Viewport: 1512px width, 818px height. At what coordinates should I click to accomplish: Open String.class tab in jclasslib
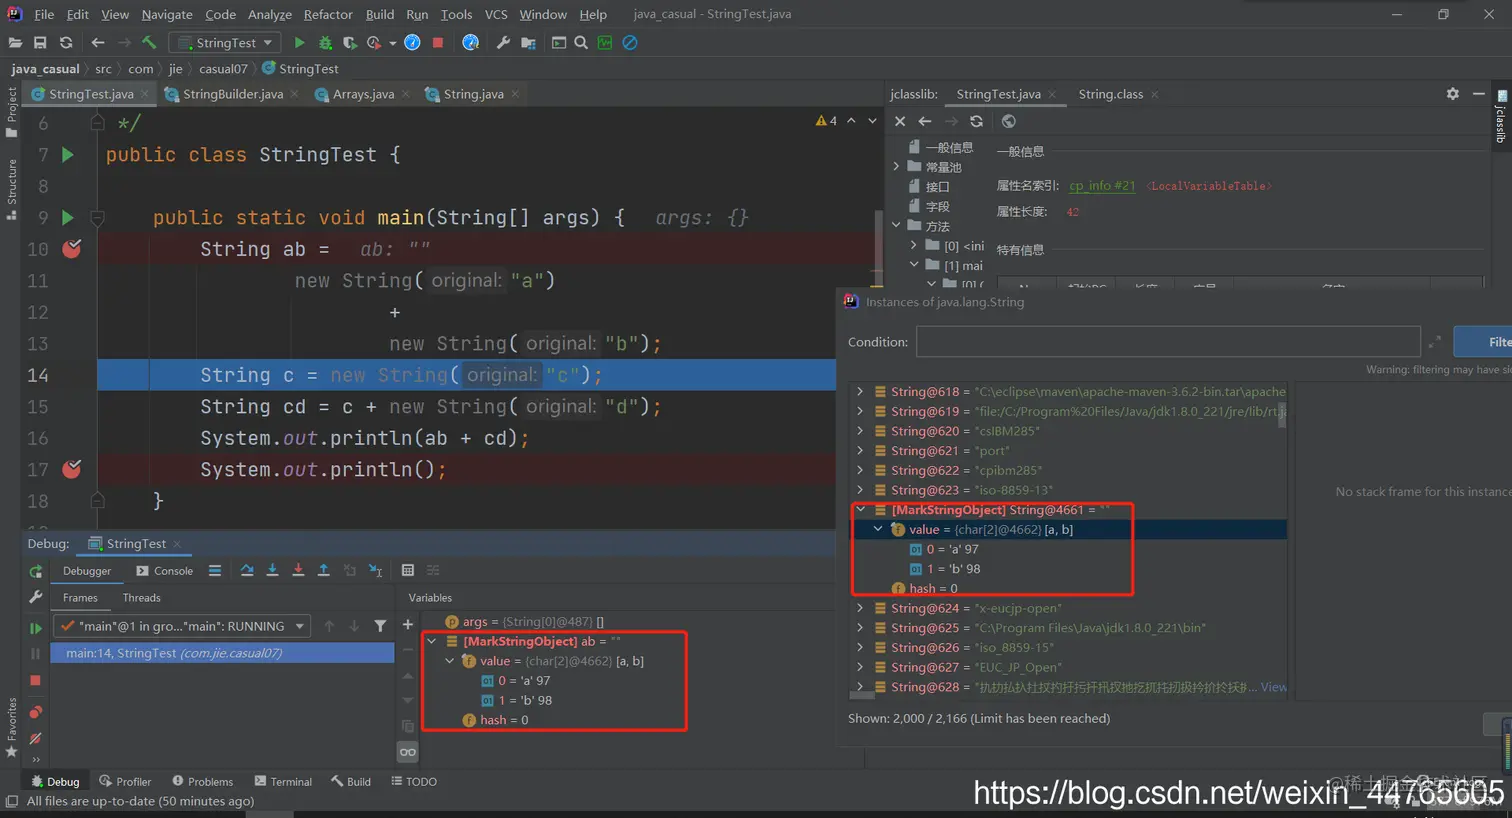pos(1110,94)
